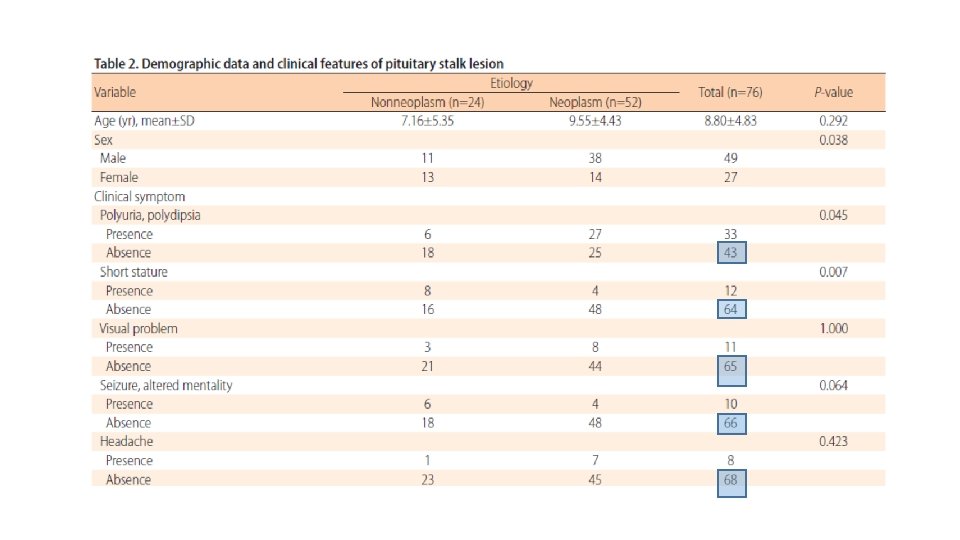Click the P-value column header
The width and height of the screenshot is (960, 540).
833,92
